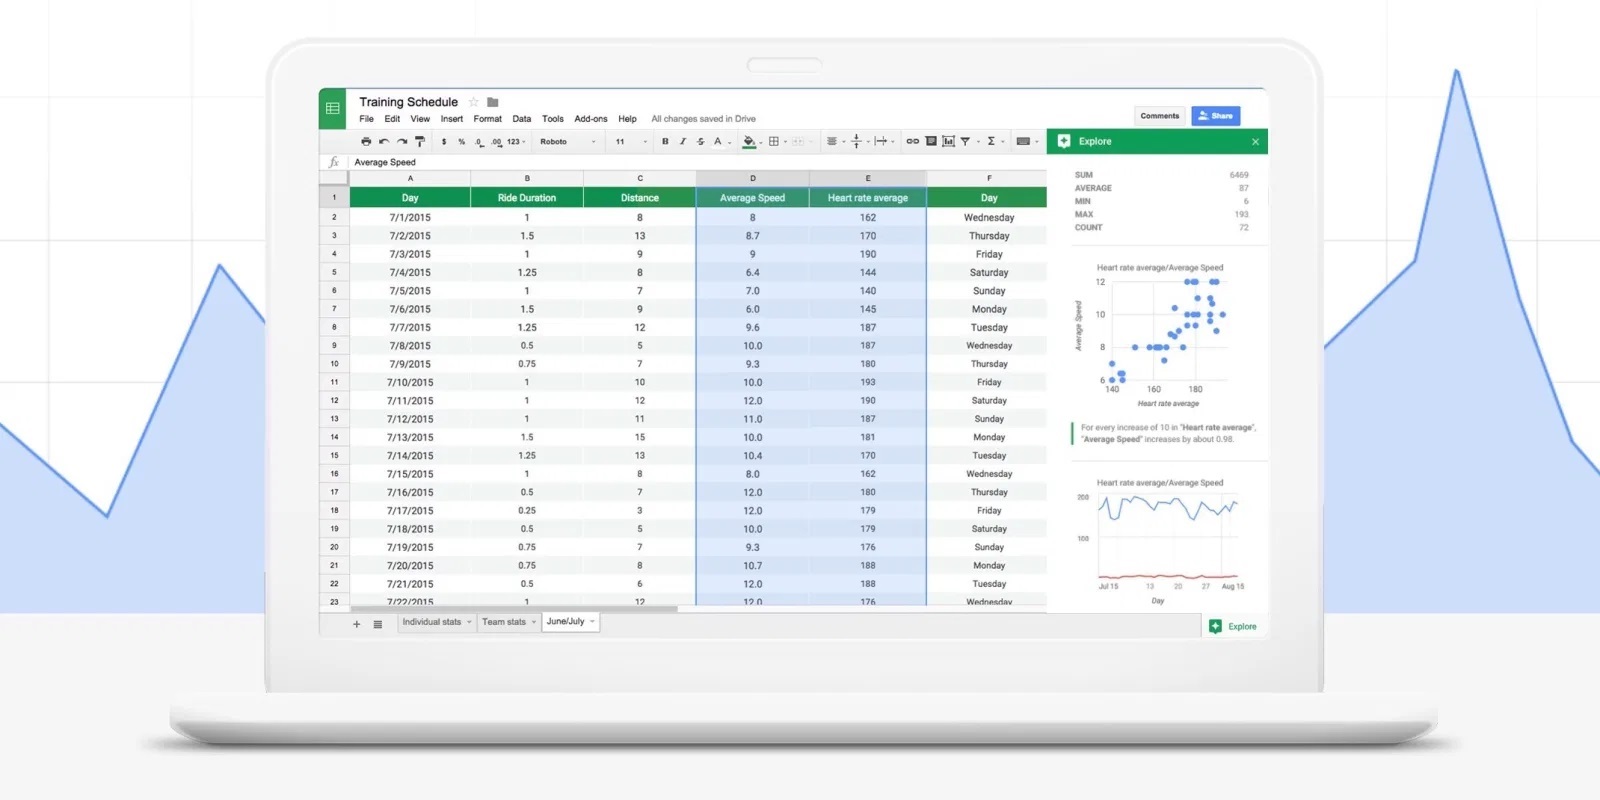Screen dimensions: 1600x800
Task: Toggle strikethrough formatting
Action: pyautogui.click(x=700, y=142)
